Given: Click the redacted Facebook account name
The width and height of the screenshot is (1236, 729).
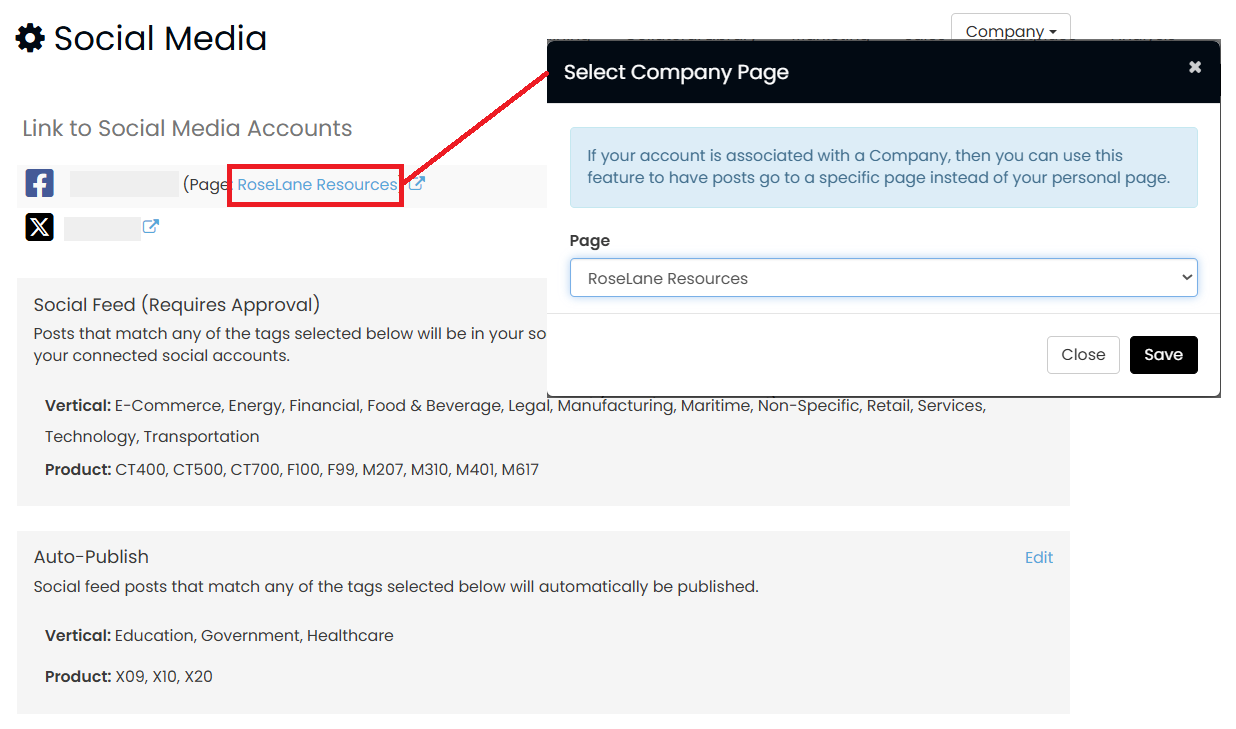Looking at the screenshot, I should click(124, 184).
